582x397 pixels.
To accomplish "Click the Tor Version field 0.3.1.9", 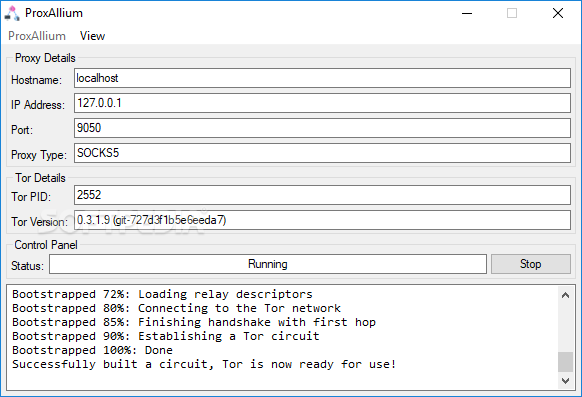I will [322, 220].
